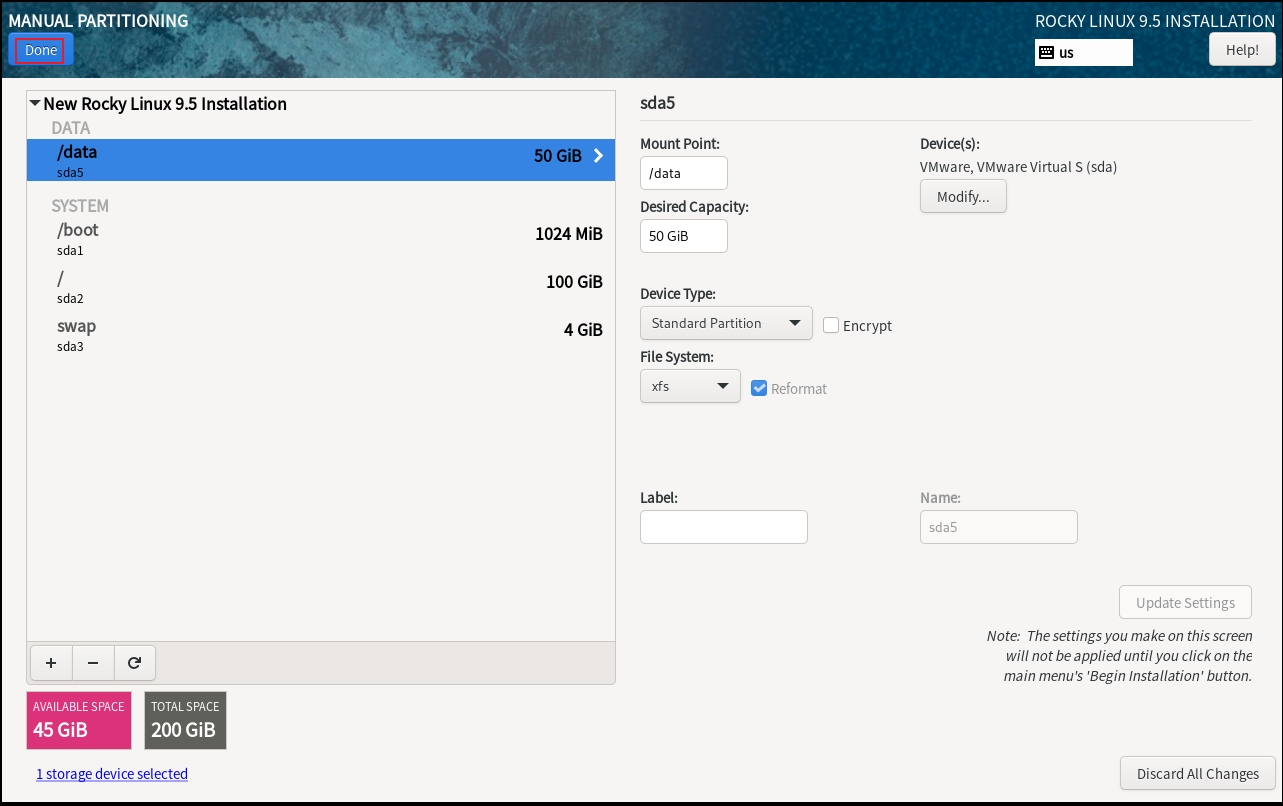Click the Available Space 45 GiB box
The image size is (1283, 806).
click(79, 720)
